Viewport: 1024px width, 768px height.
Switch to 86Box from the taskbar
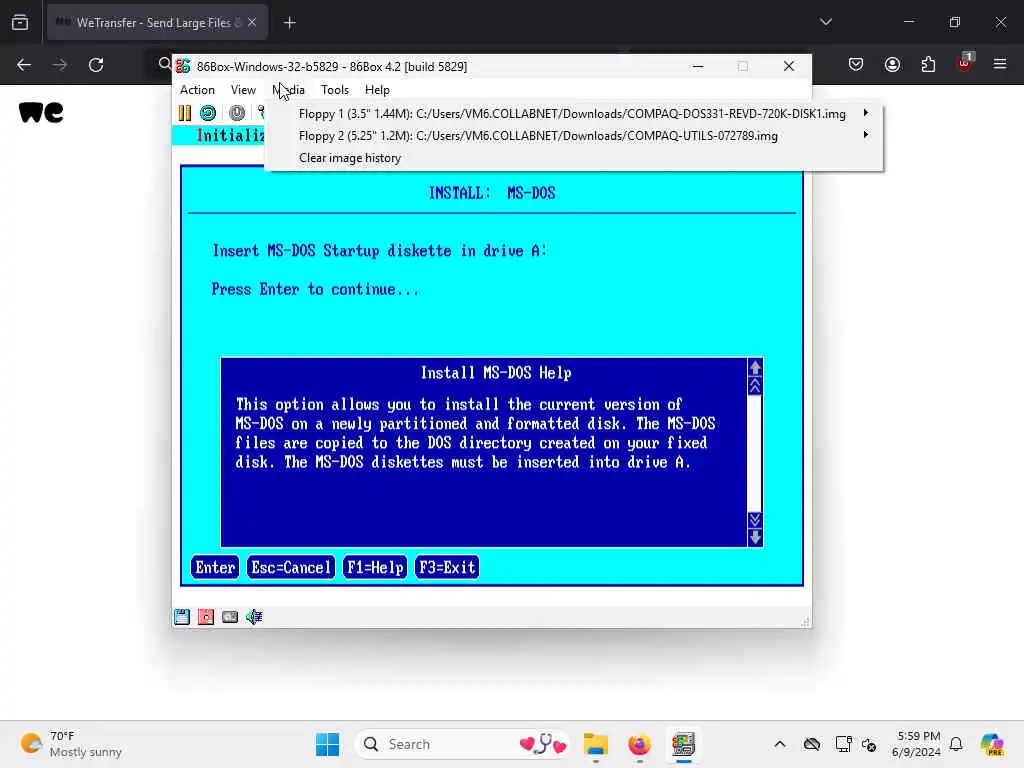(683, 744)
